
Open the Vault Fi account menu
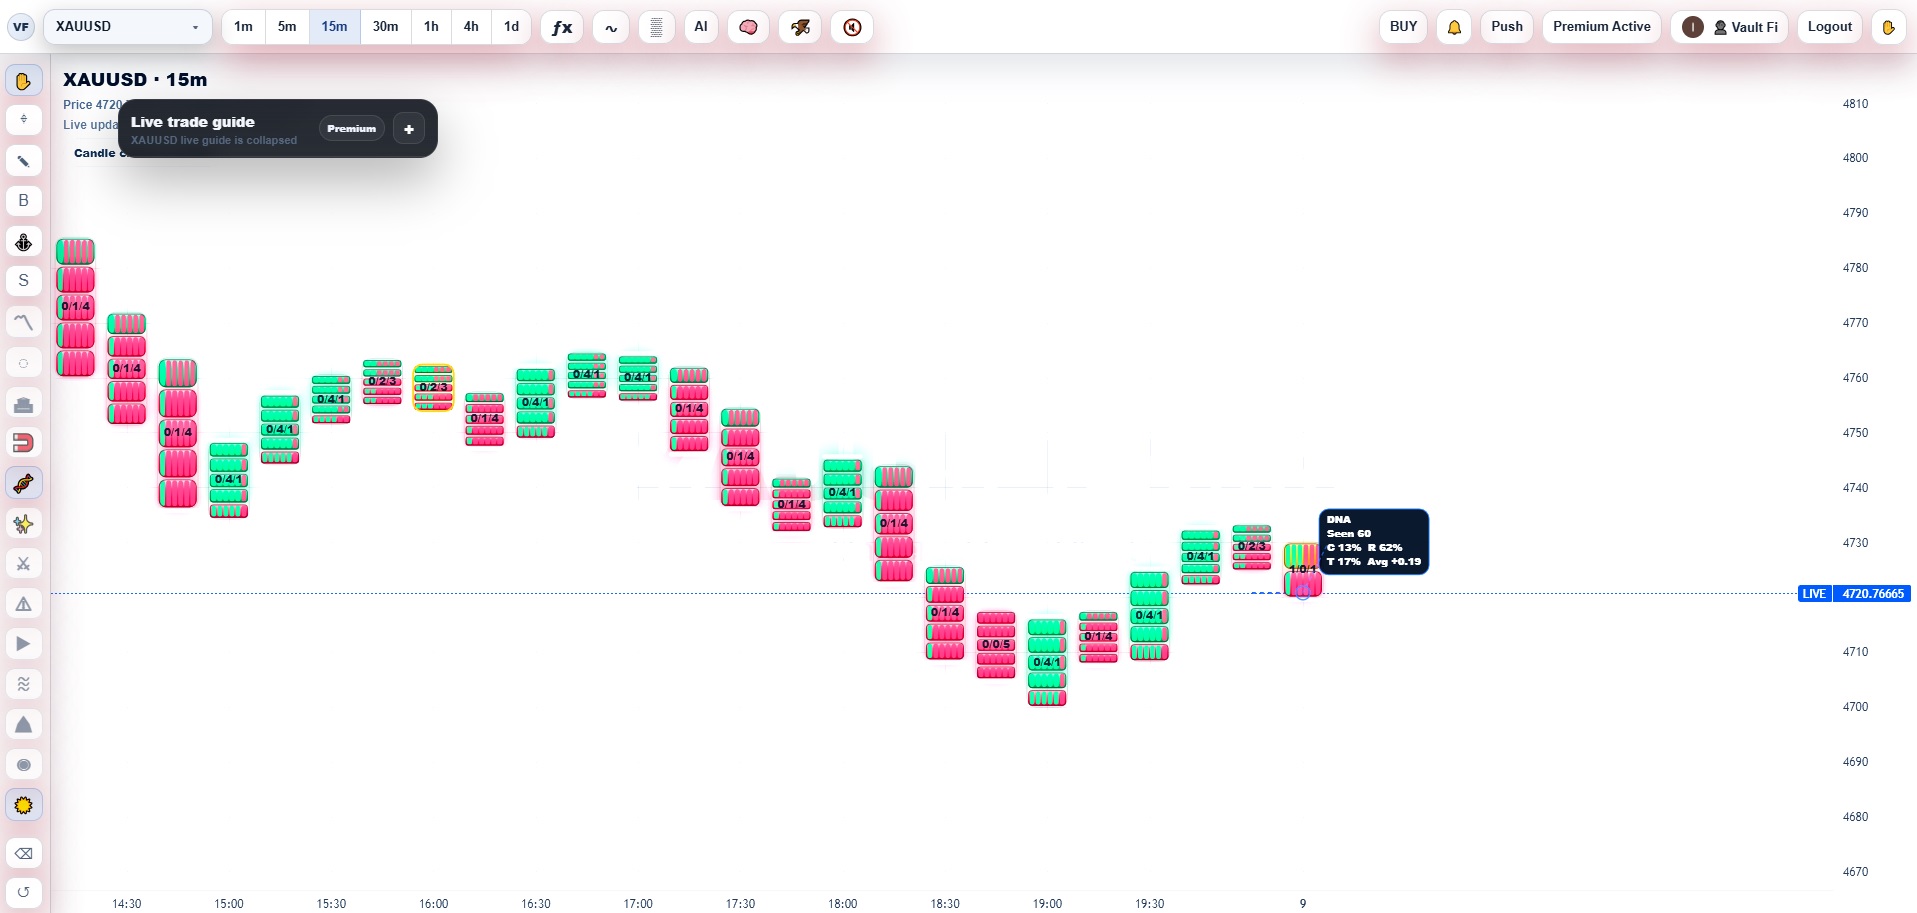[1729, 27]
